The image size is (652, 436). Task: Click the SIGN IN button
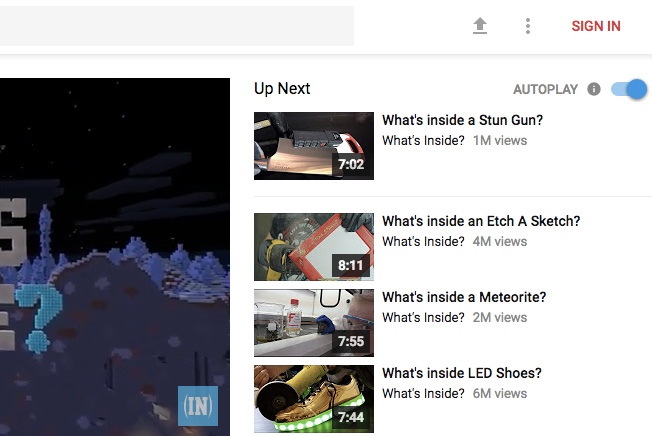click(x=596, y=26)
